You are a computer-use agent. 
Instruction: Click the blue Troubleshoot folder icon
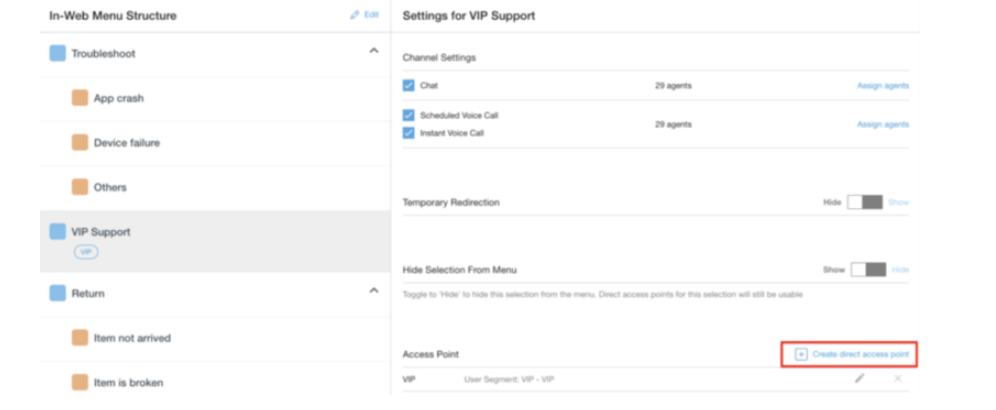(x=58, y=53)
